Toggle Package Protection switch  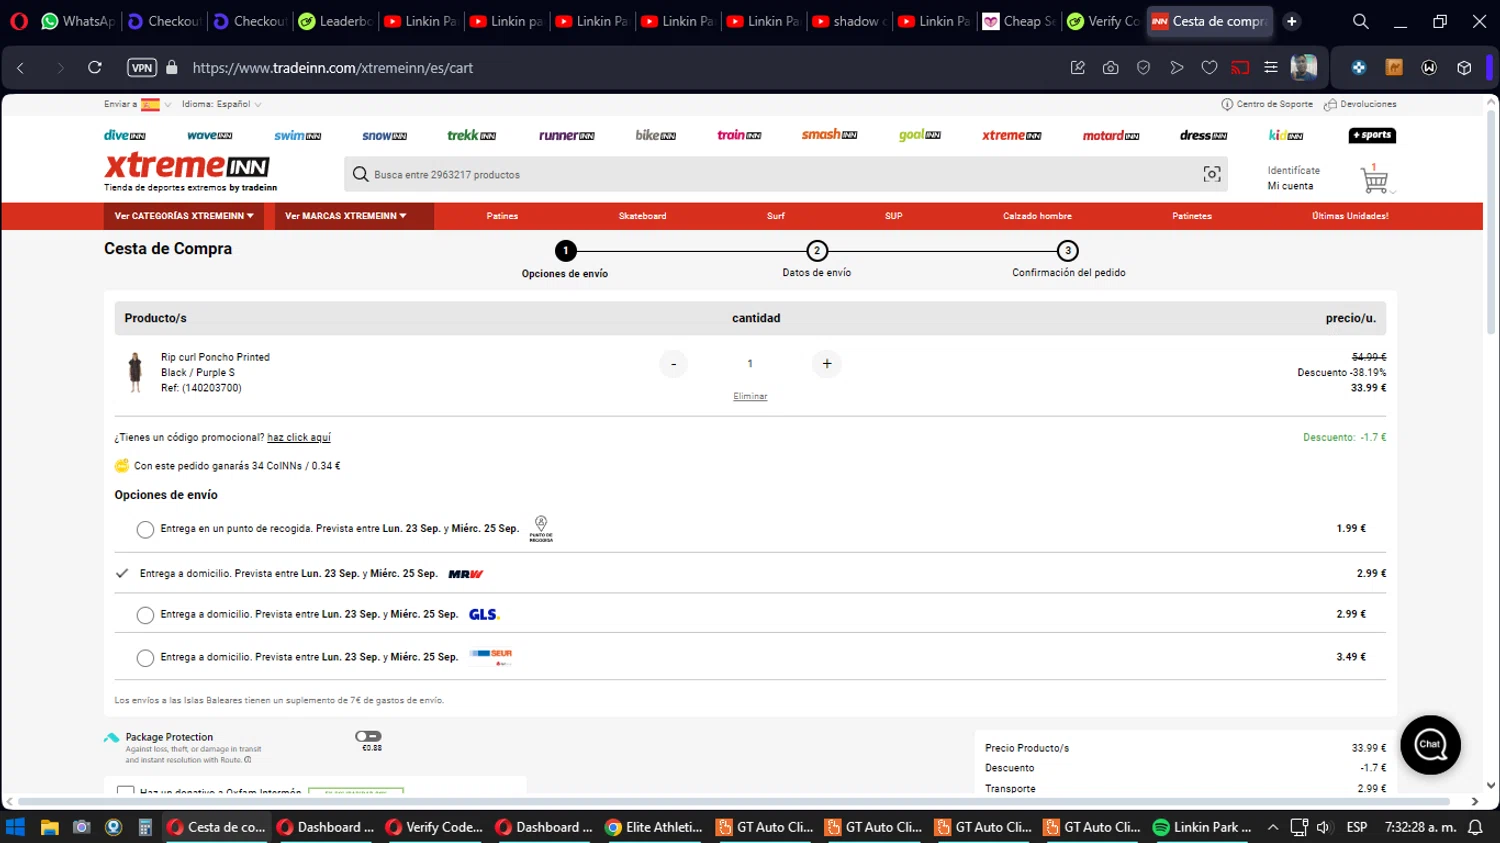(x=368, y=736)
